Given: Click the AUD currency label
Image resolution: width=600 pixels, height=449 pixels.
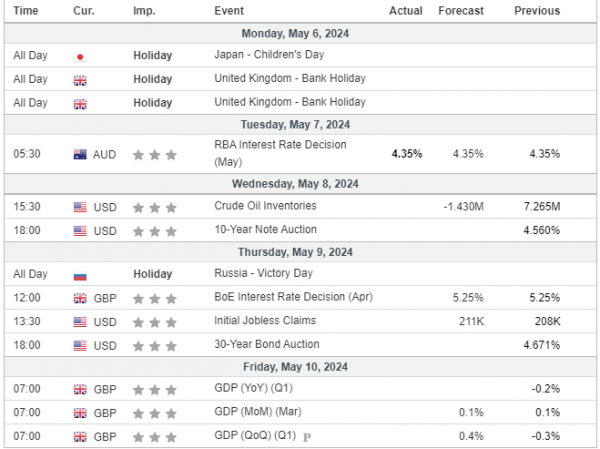Looking at the screenshot, I should 104,155.
